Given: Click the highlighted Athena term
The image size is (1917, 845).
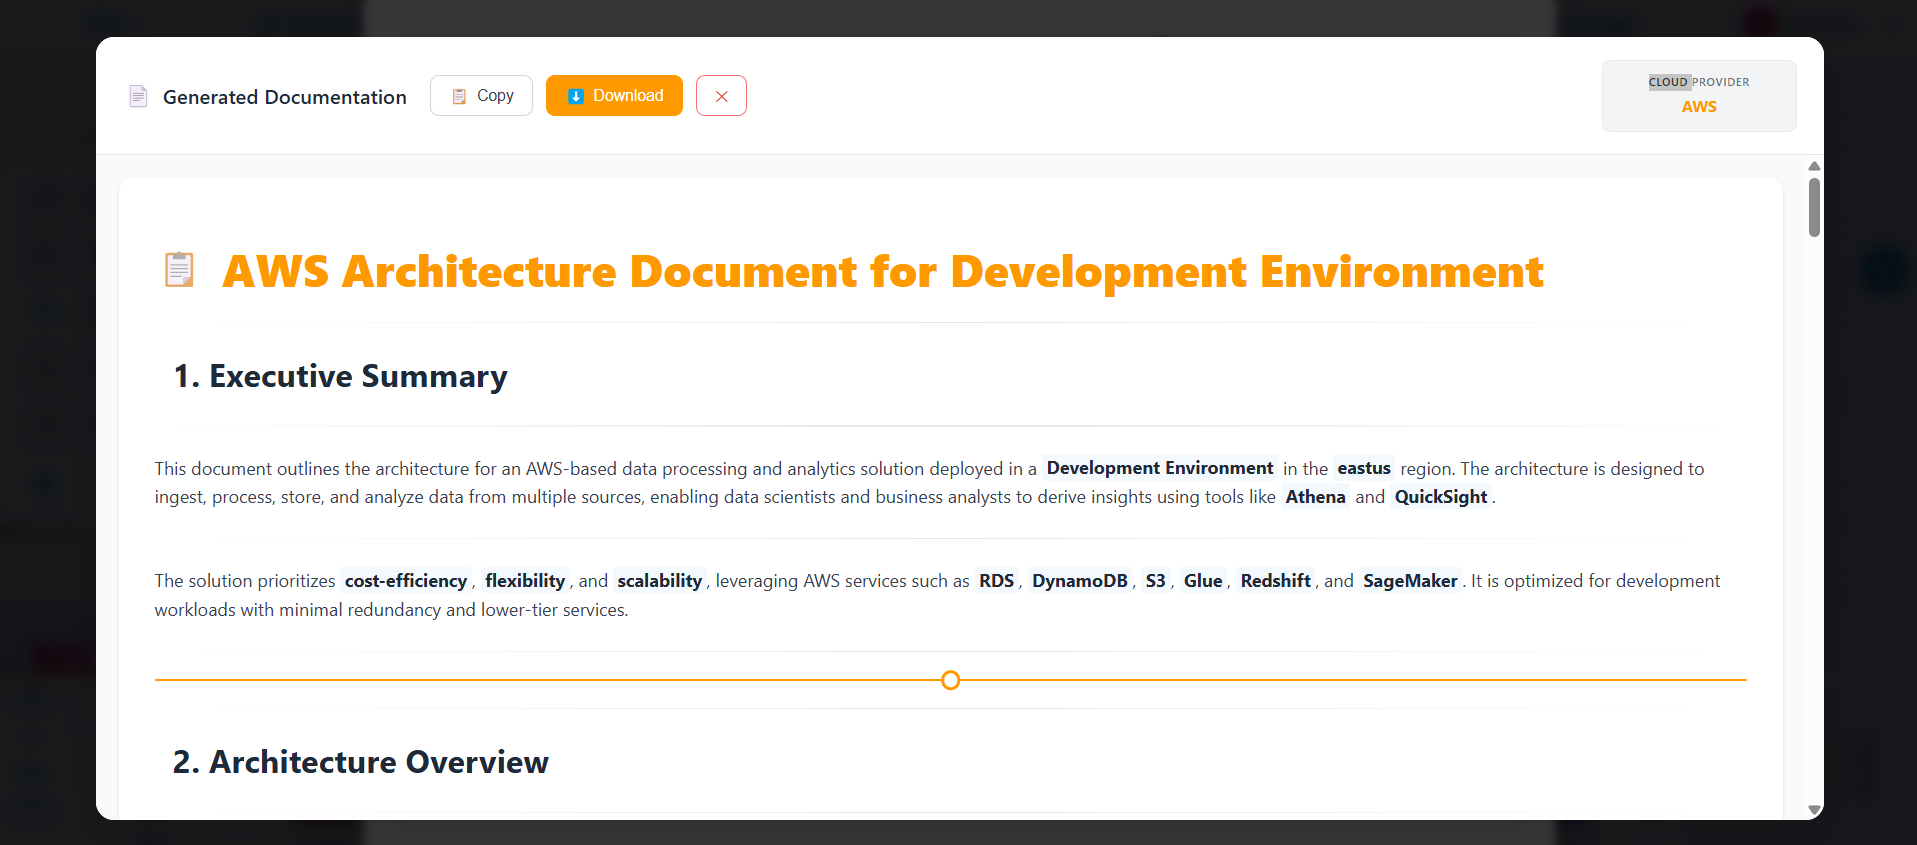Looking at the screenshot, I should tap(1315, 497).
